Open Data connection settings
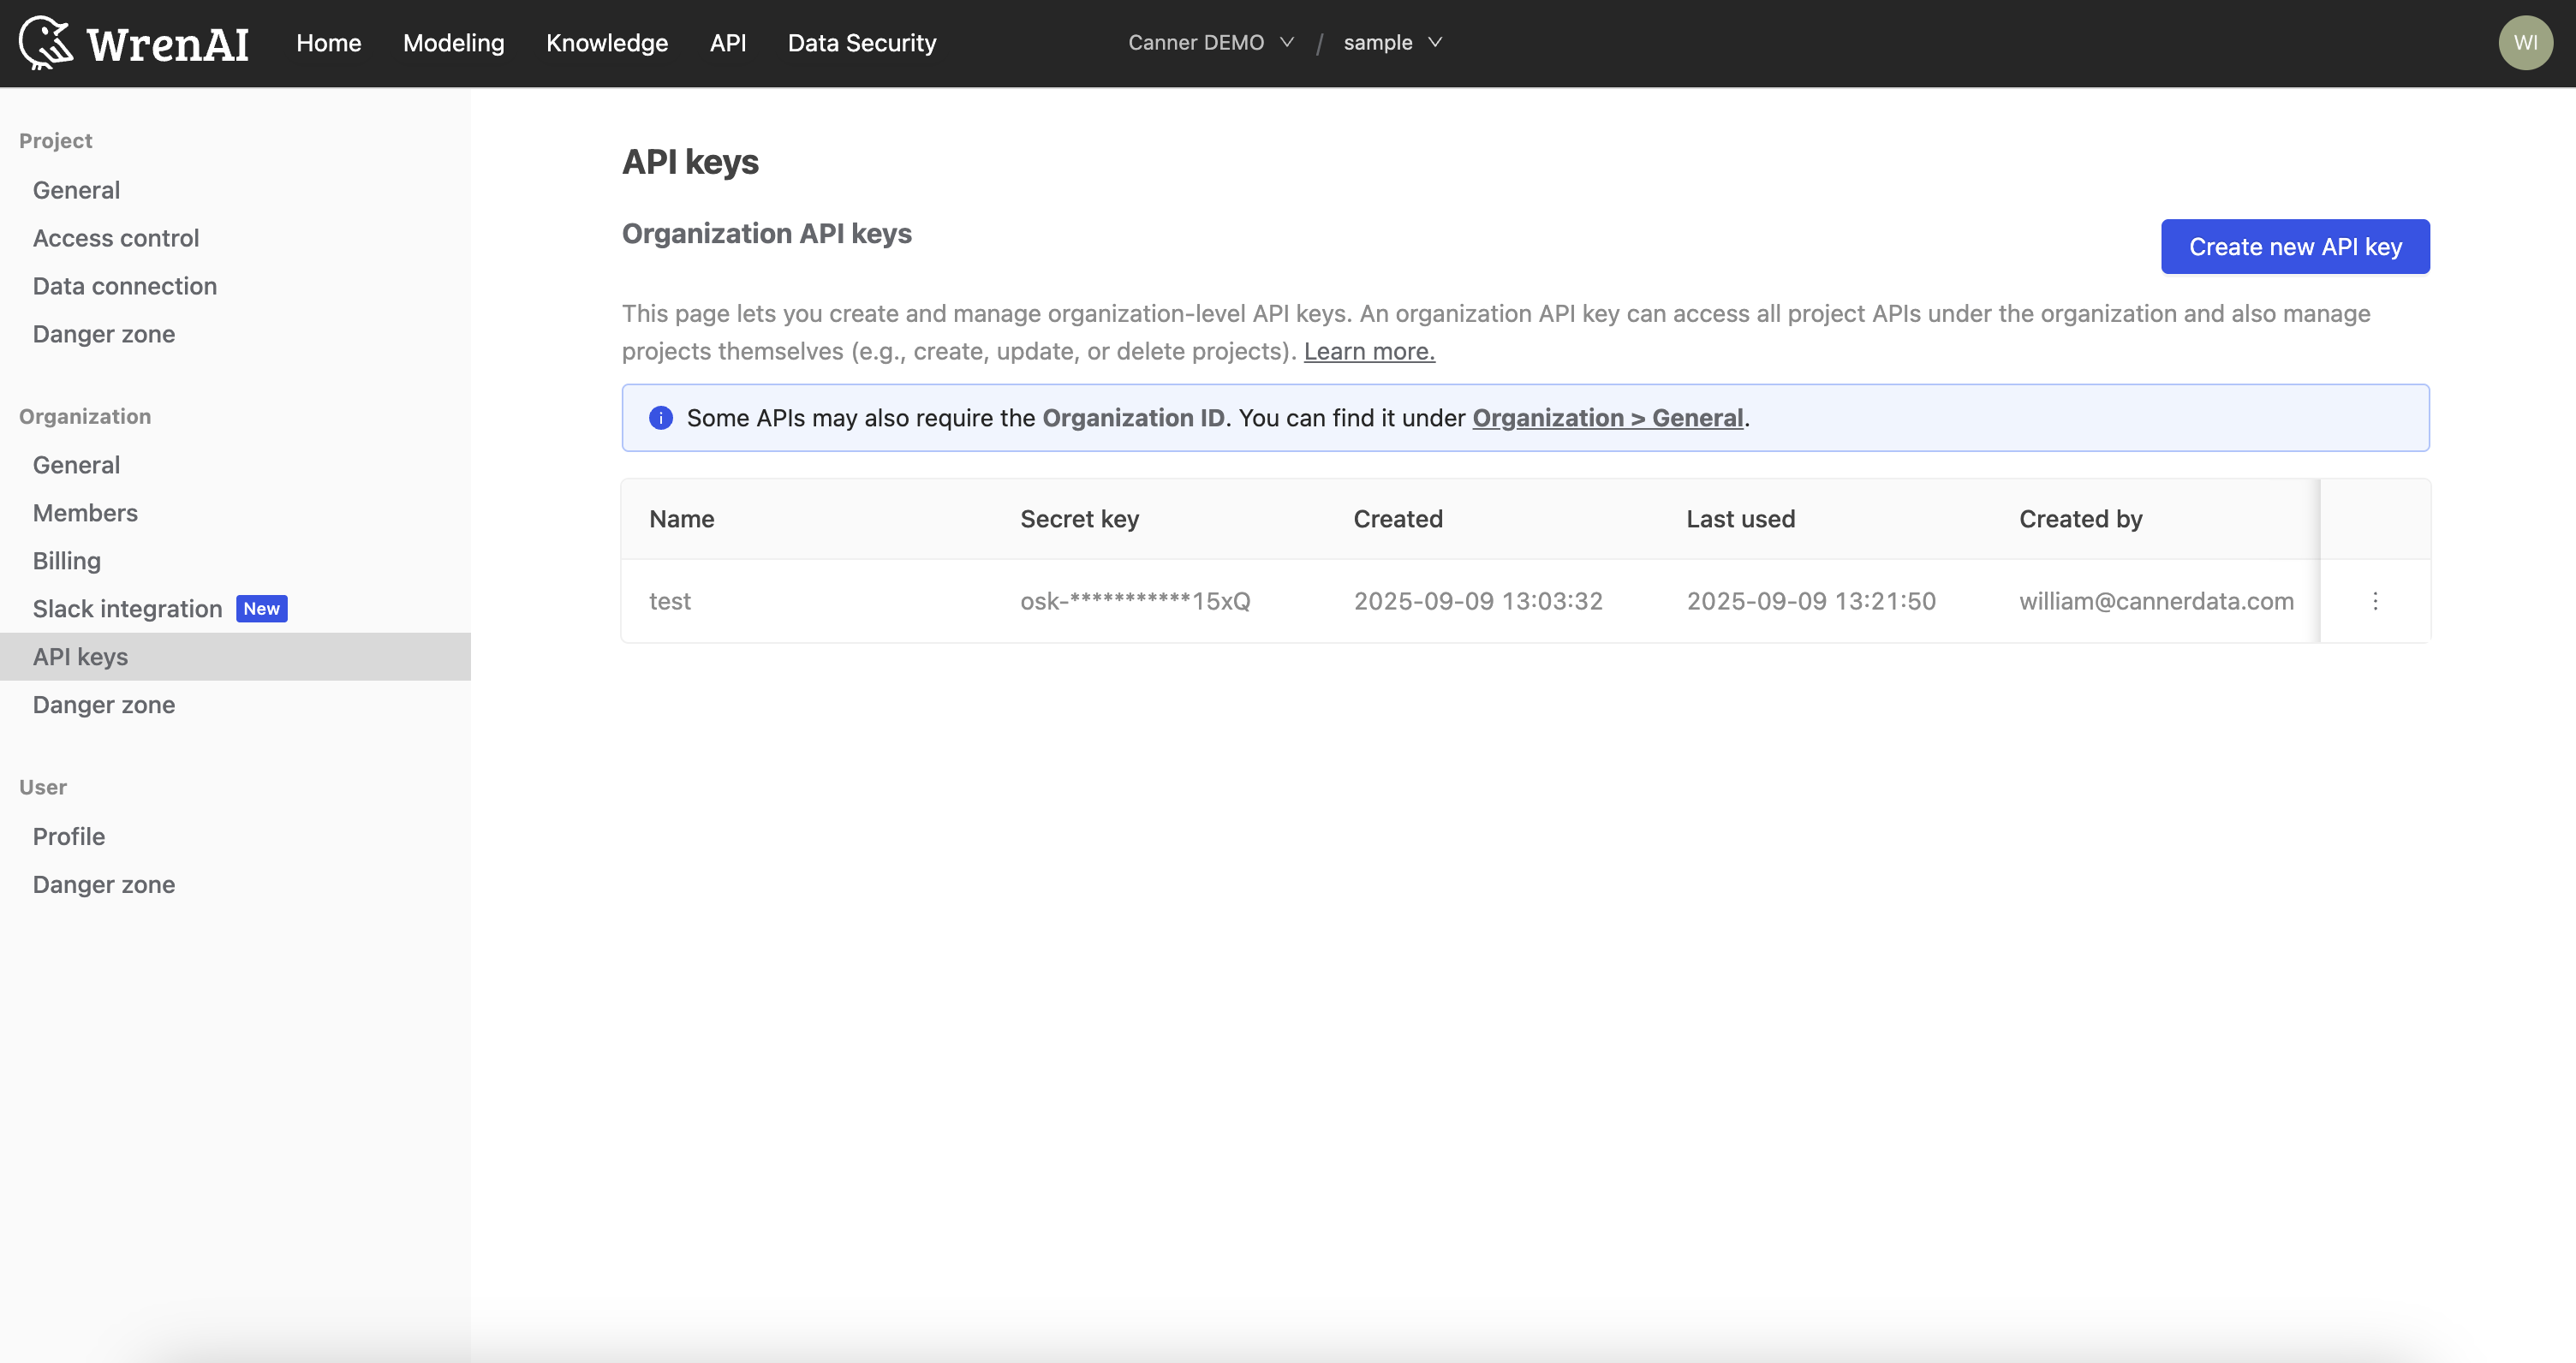 125,286
